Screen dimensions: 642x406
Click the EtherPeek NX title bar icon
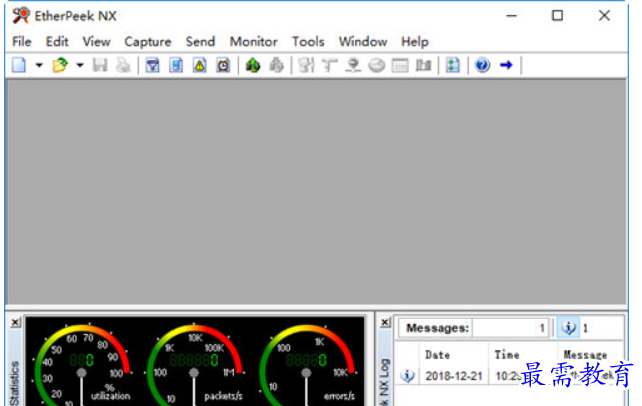pos(21,16)
